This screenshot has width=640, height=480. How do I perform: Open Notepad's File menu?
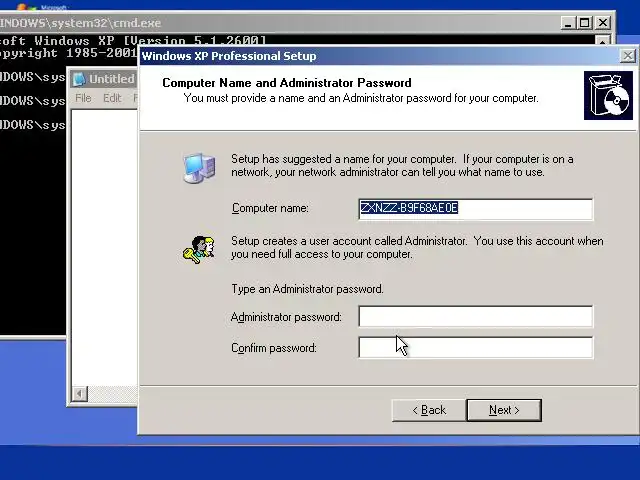[83, 98]
